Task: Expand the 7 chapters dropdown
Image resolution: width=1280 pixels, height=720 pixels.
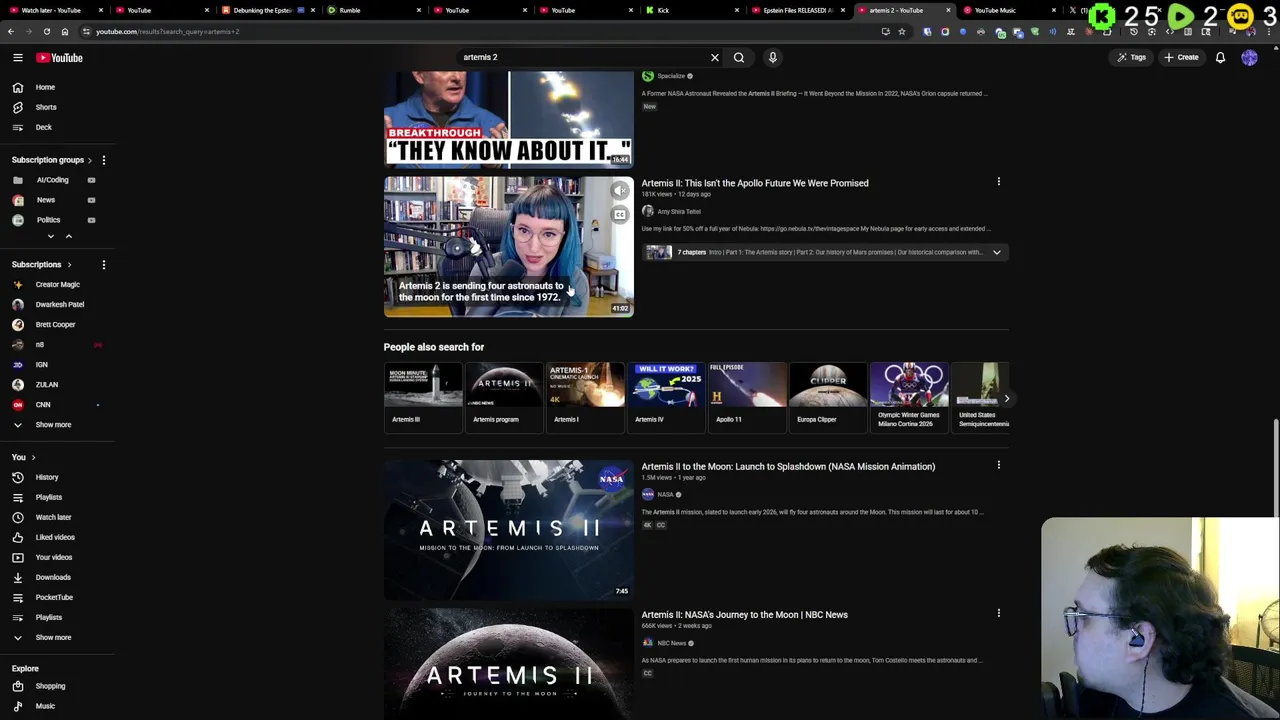Action: point(996,252)
